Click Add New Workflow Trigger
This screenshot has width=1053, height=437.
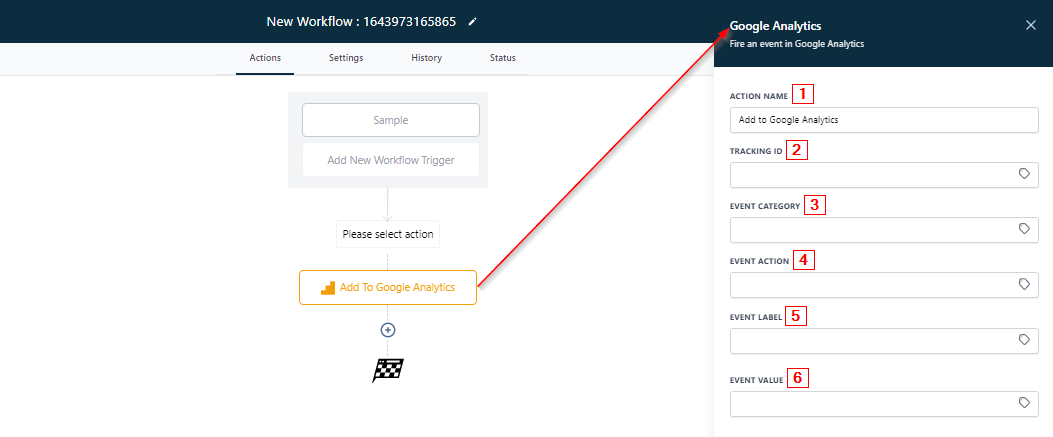click(x=391, y=160)
